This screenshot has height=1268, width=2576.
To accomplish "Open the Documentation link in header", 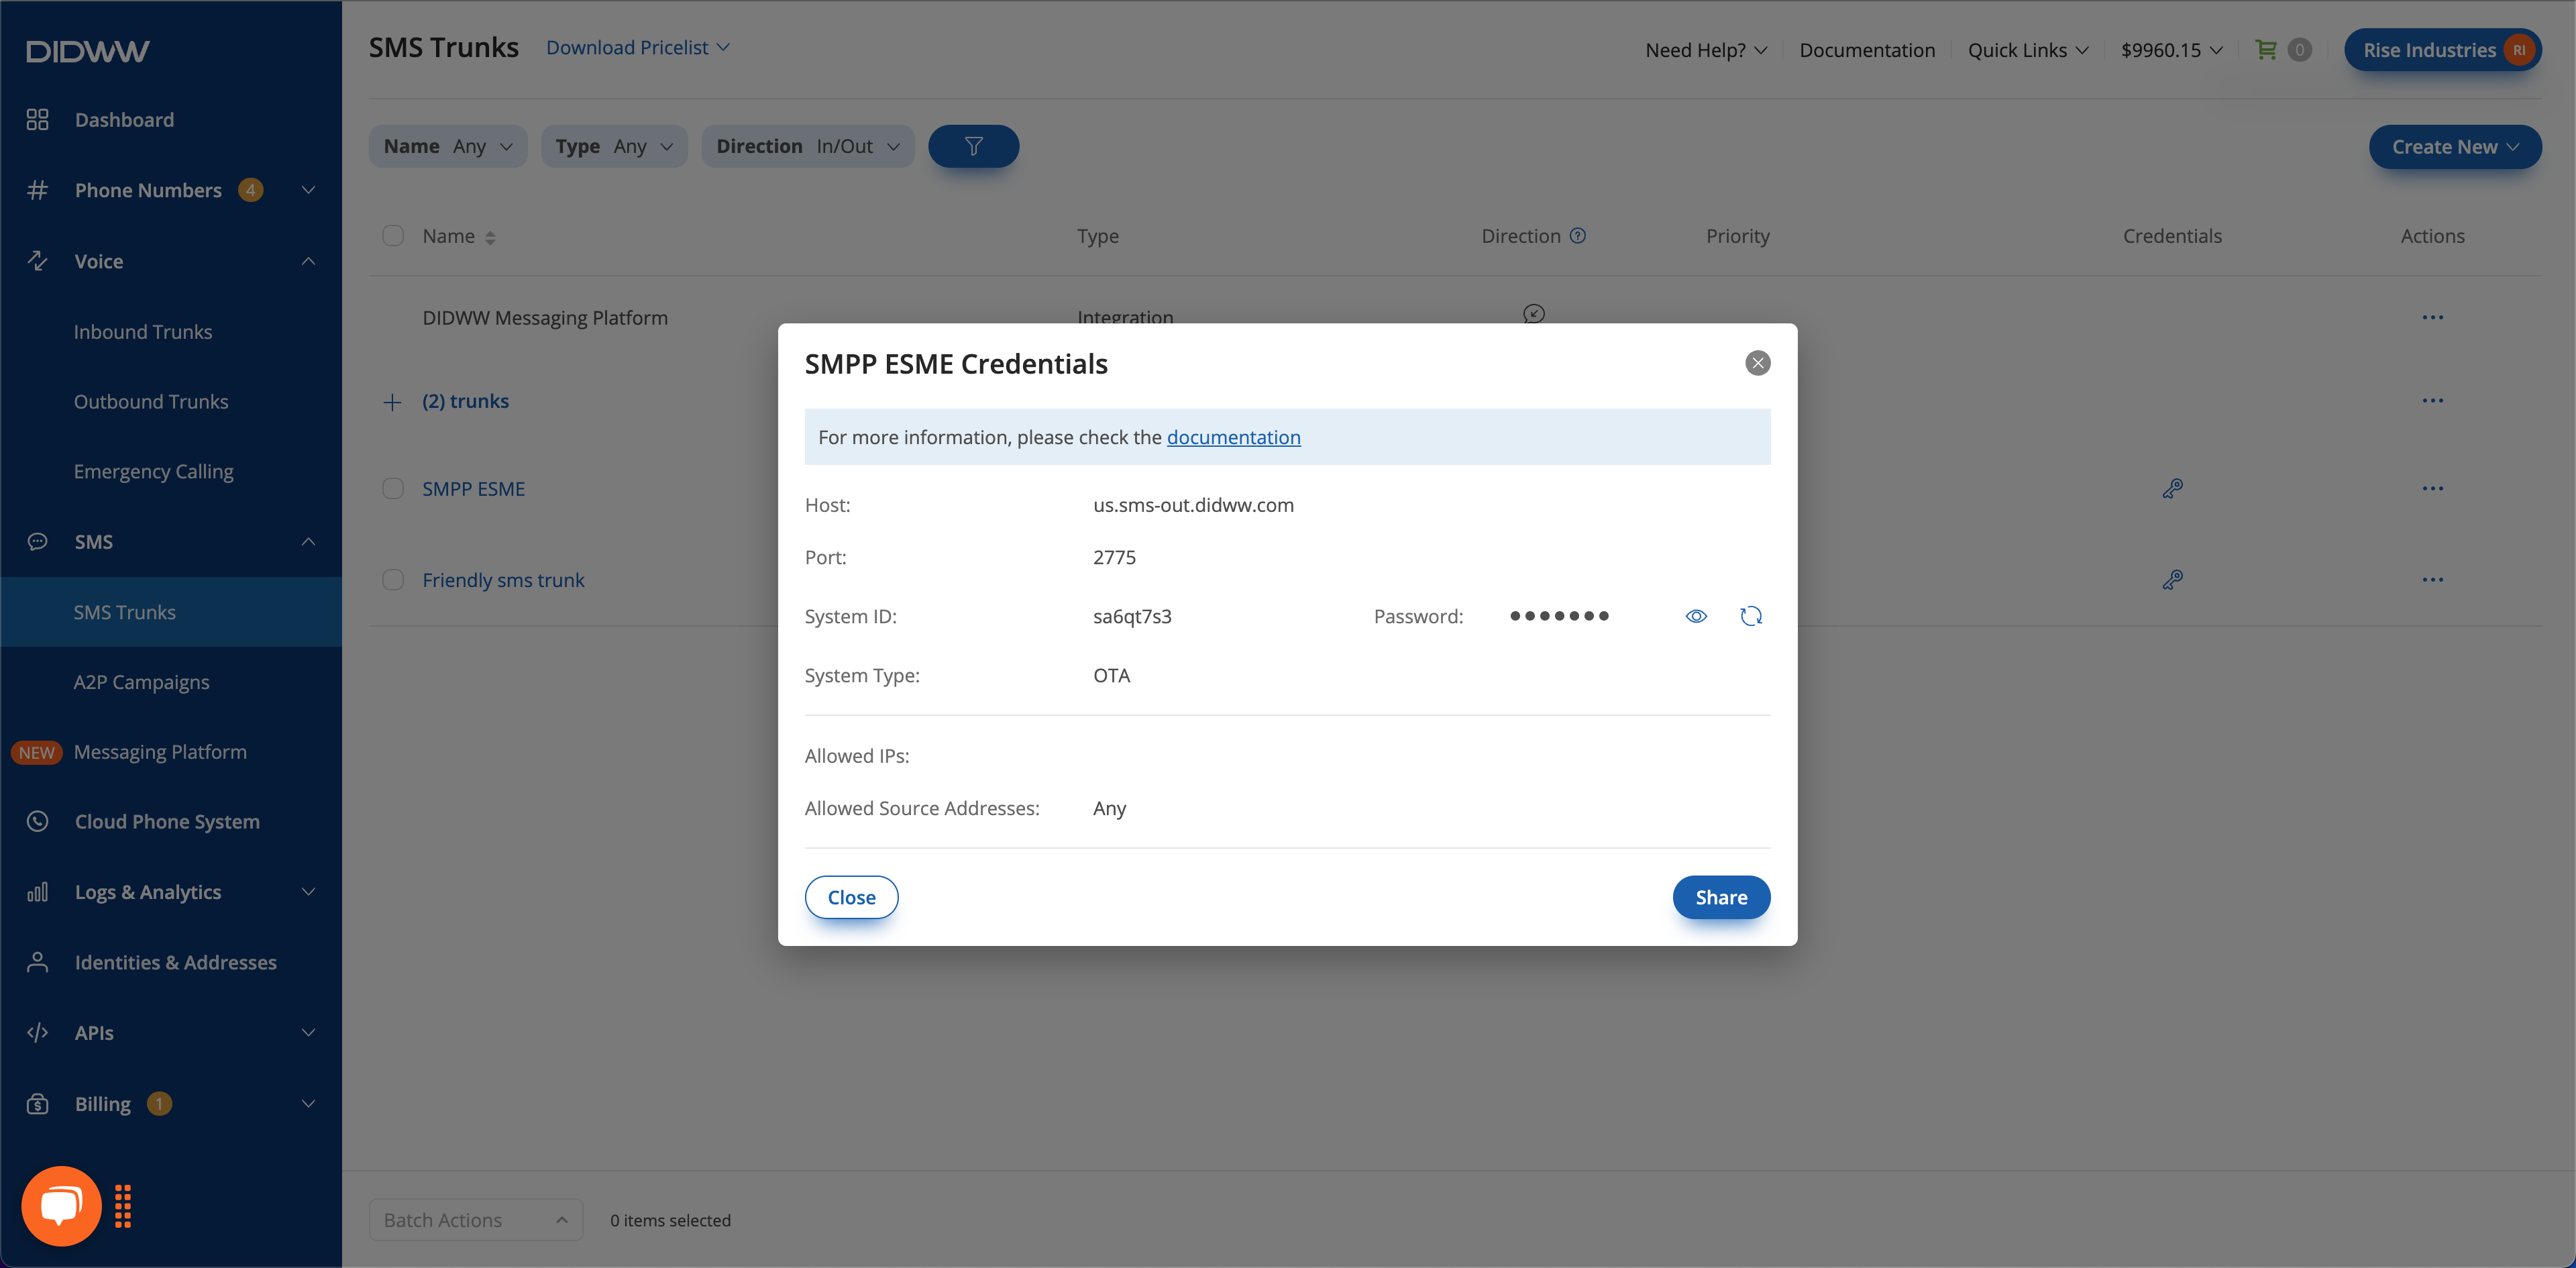I will [1867, 50].
